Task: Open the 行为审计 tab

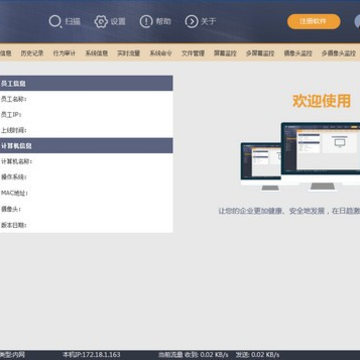Action: (x=64, y=53)
